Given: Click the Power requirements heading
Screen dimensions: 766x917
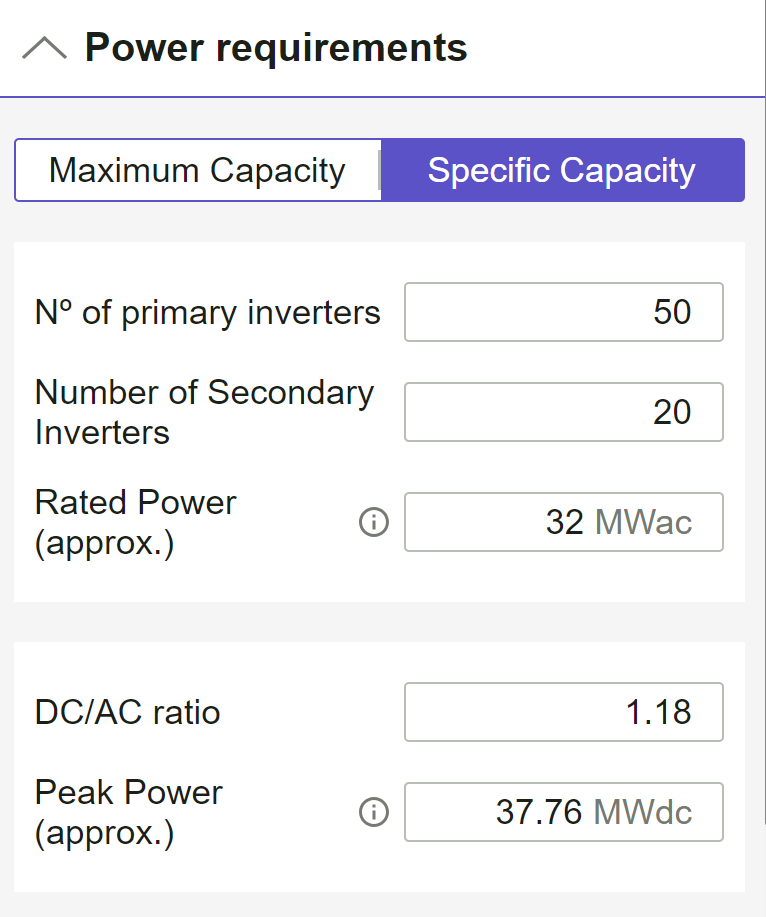Looking at the screenshot, I should pyautogui.click(x=276, y=46).
